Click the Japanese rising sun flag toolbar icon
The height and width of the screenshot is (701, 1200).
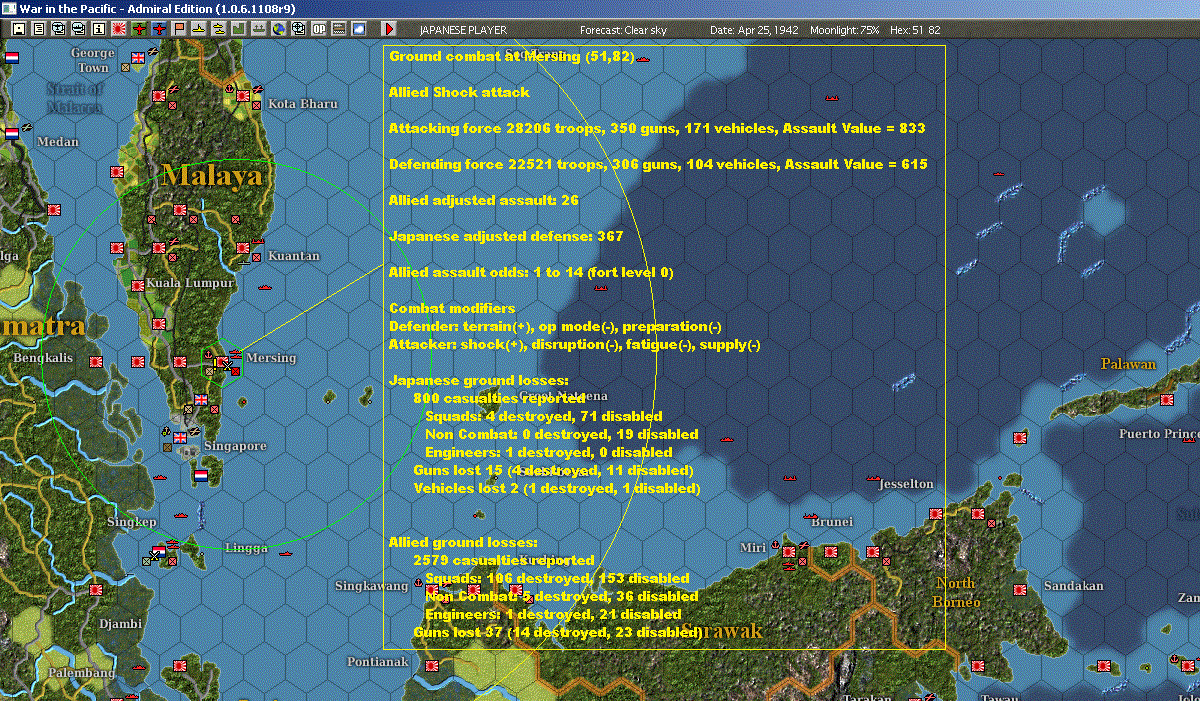pyautogui.click(x=118, y=29)
